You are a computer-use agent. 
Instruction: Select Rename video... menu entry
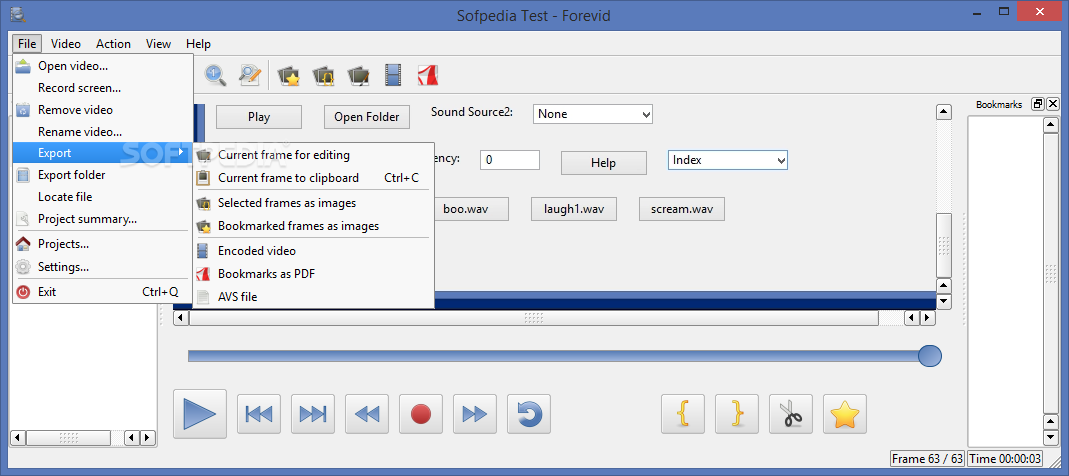point(102,132)
